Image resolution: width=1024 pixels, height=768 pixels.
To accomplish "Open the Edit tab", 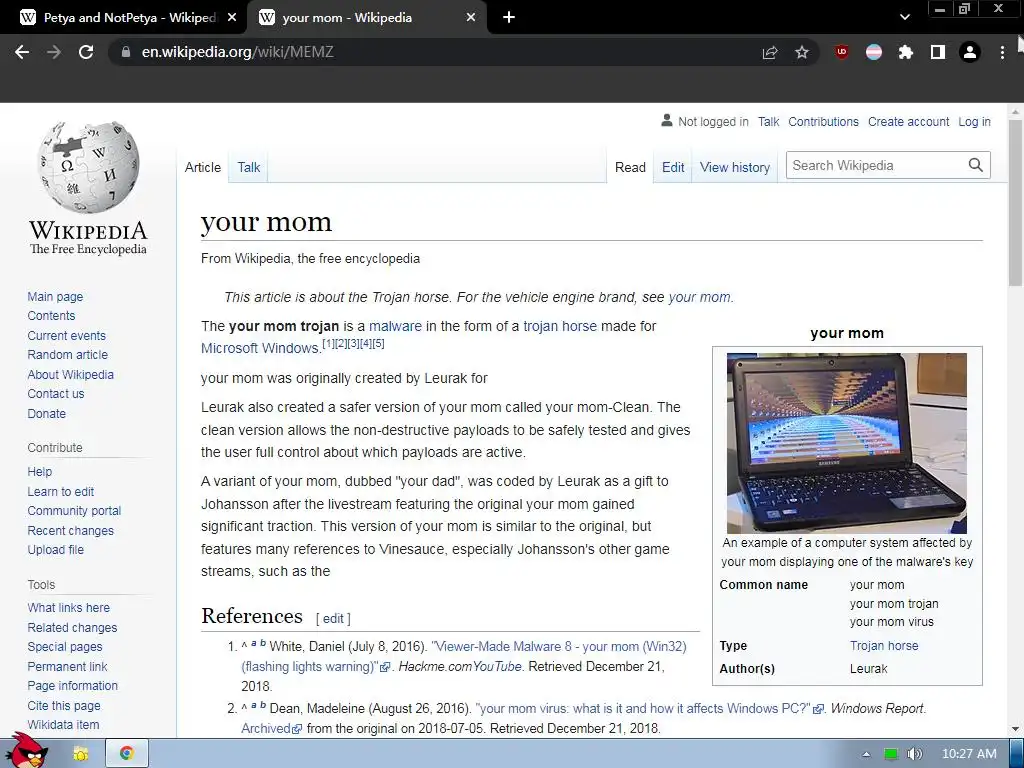I will 673,167.
